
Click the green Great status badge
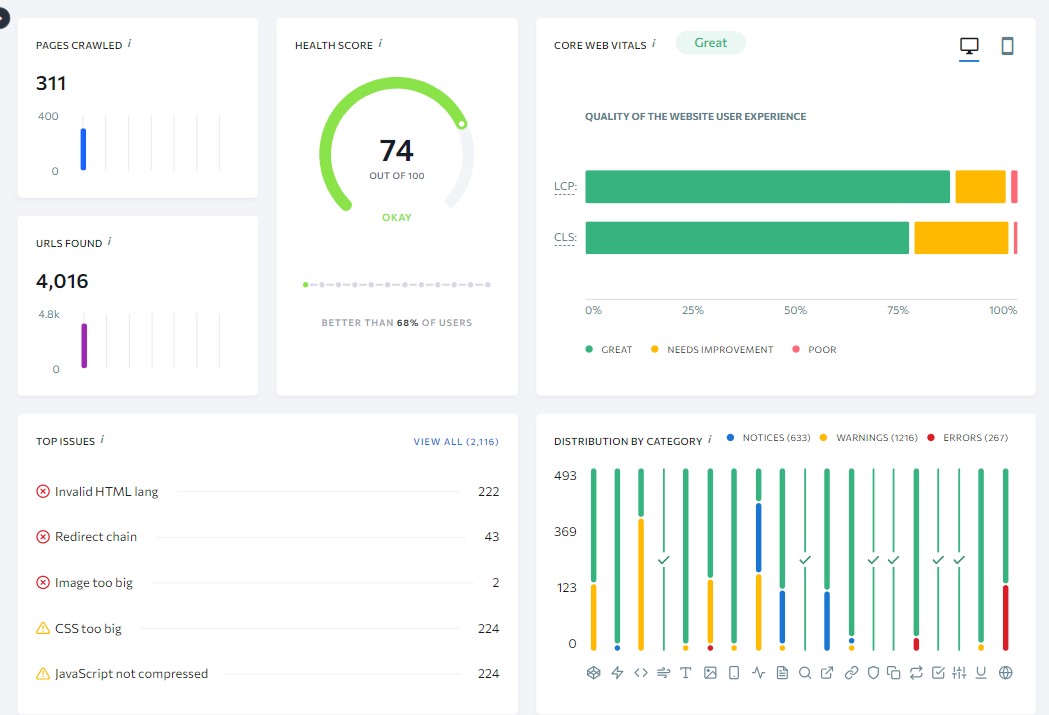point(710,43)
